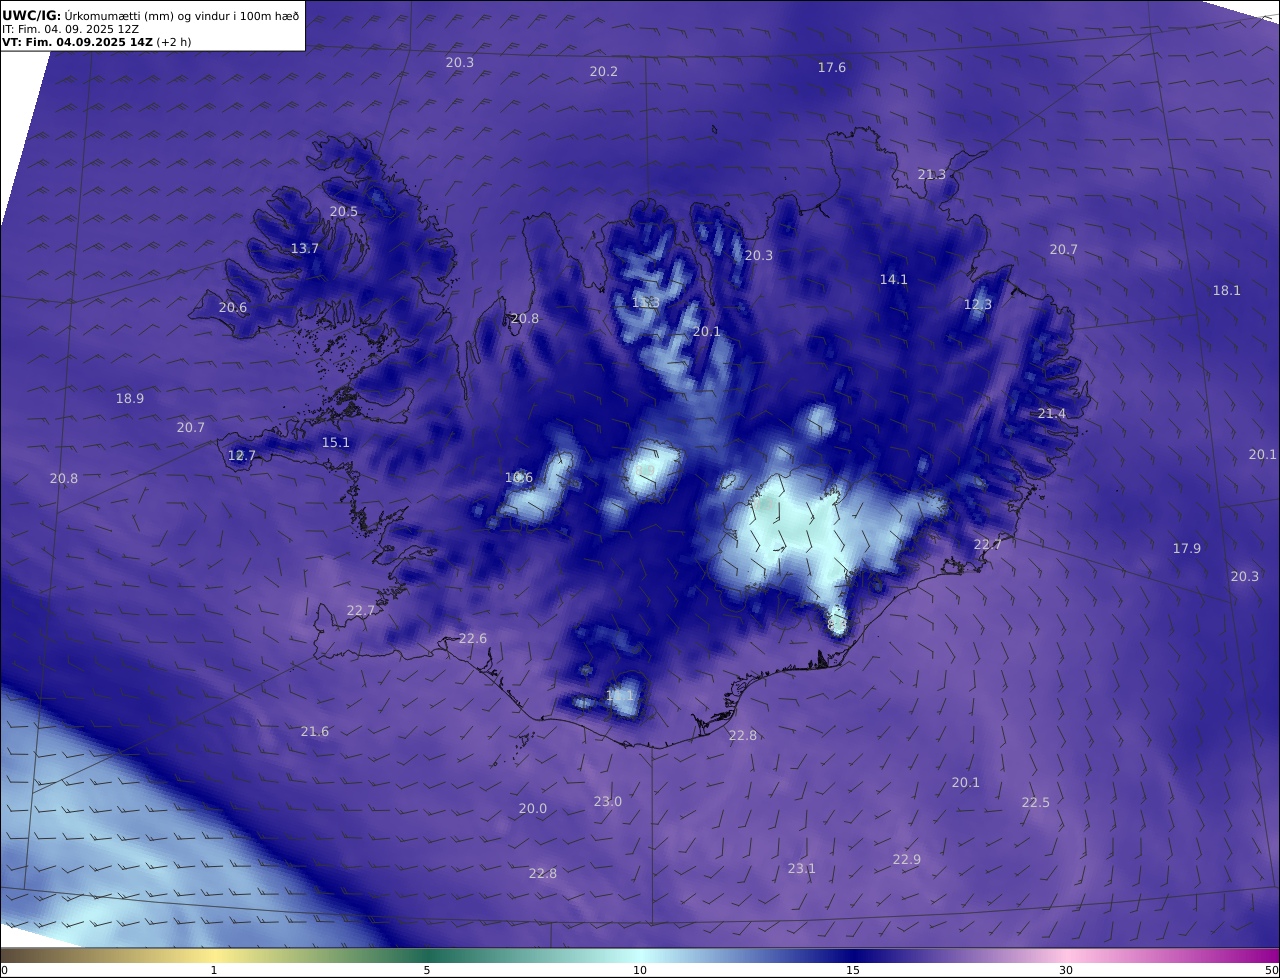The image size is (1280, 978).
Task: Click the VT valid time line 14Z
Action: click(96, 42)
